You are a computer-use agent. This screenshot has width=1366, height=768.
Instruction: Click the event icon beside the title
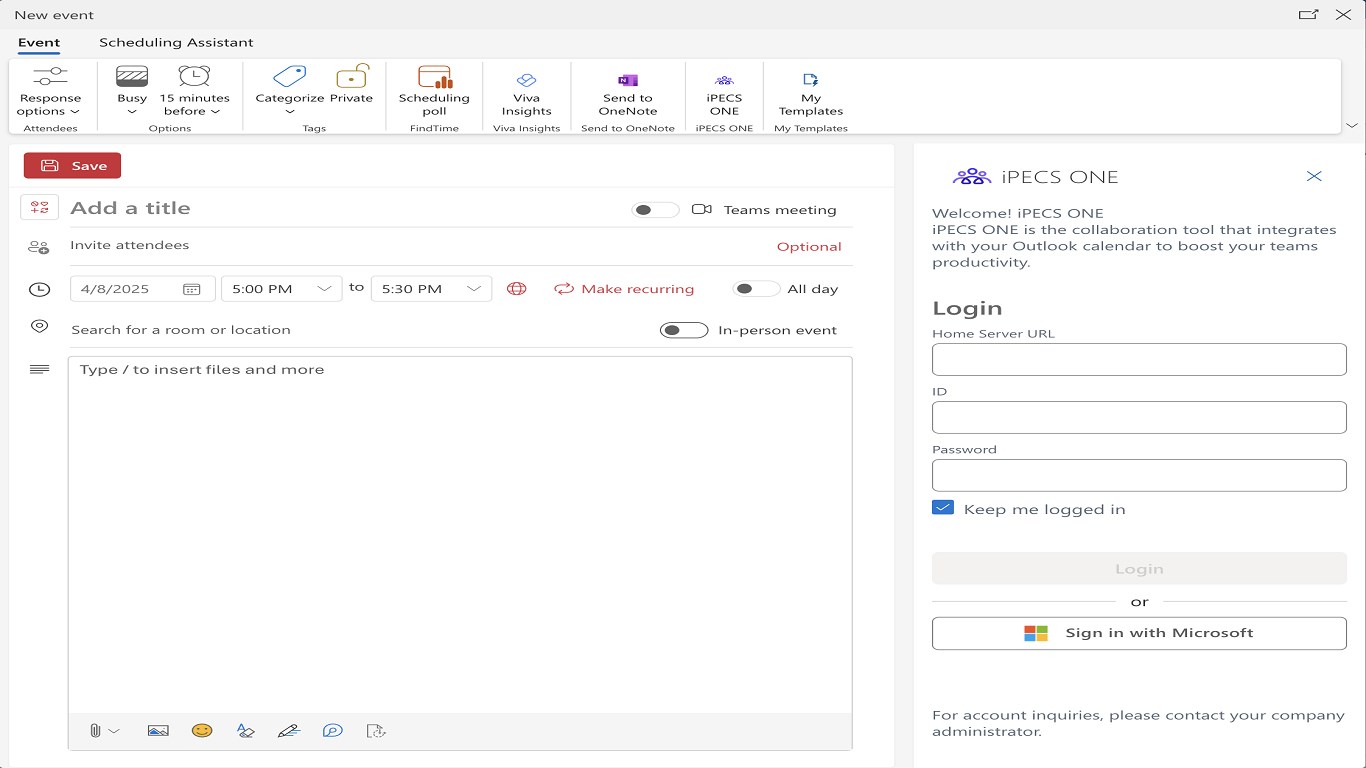[x=39, y=207]
